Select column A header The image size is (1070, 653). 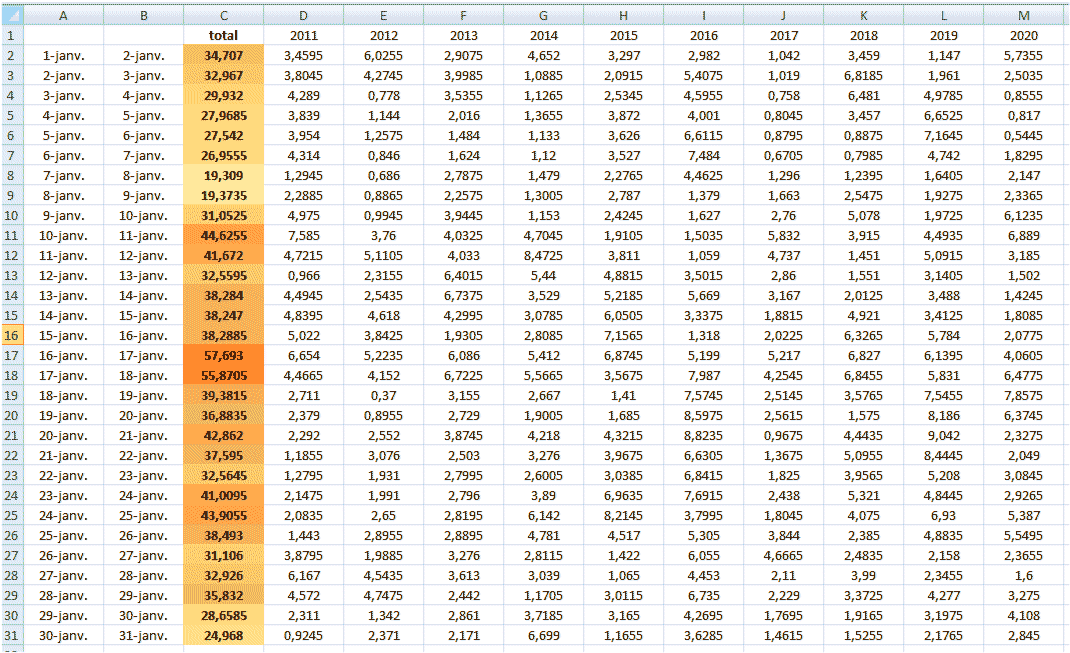[x=63, y=15]
